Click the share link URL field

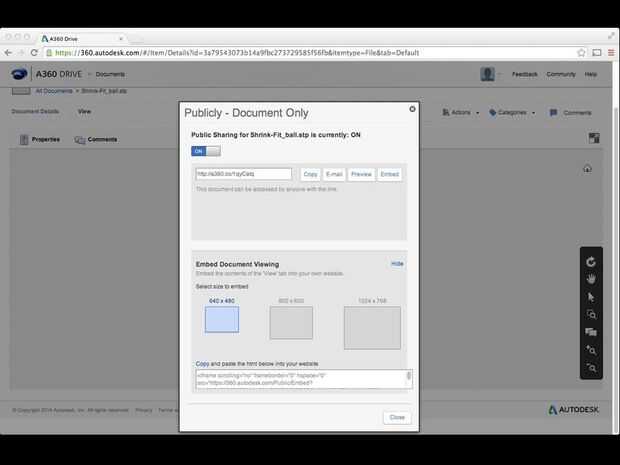pyautogui.click(x=244, y=174)
